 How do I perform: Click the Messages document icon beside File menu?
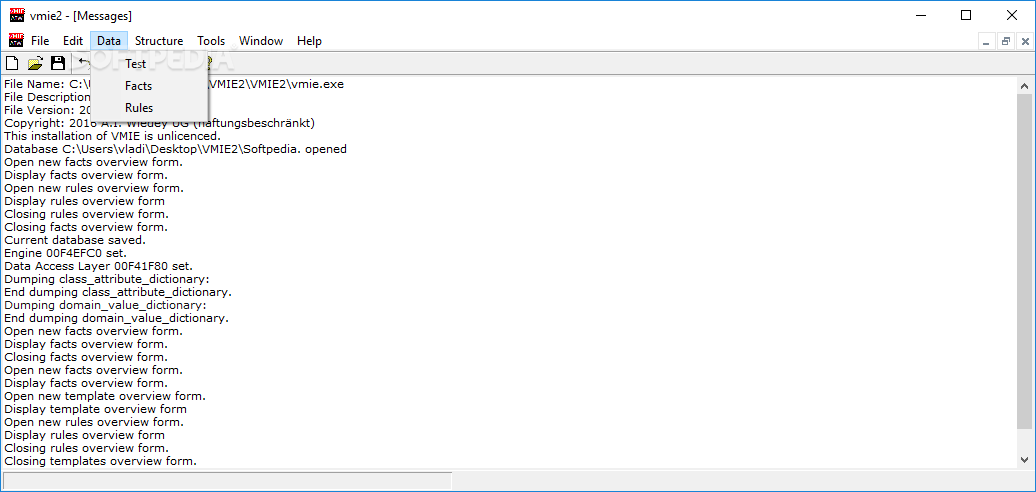17,41
